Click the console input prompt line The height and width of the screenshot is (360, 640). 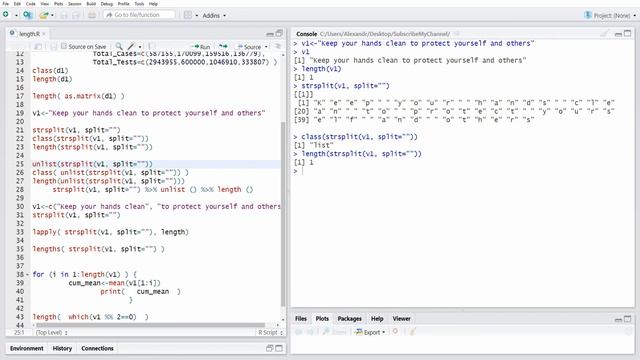pyautogui.click(x=462, y=171)
